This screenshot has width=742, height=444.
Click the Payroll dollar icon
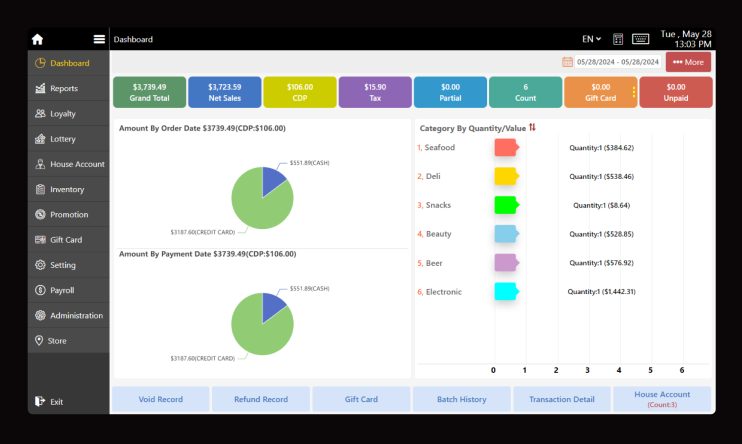click(40, 290)
